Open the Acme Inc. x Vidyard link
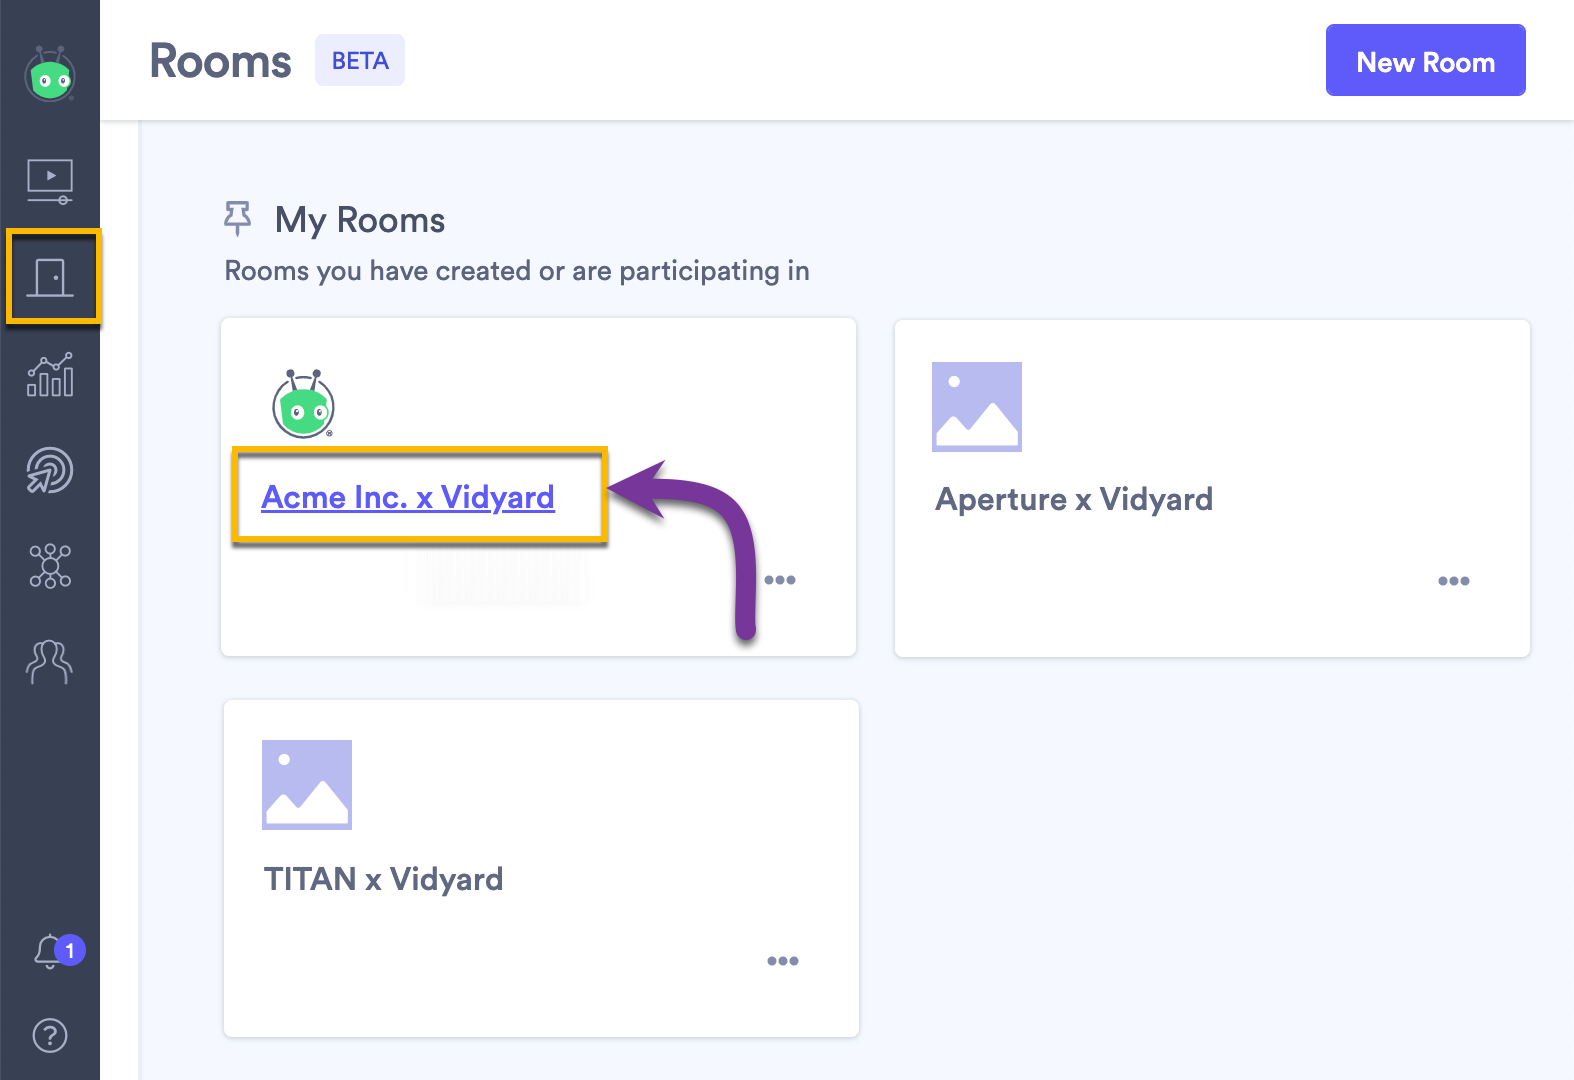The width and height of the screenshot is (1574, 1080). 408,497
